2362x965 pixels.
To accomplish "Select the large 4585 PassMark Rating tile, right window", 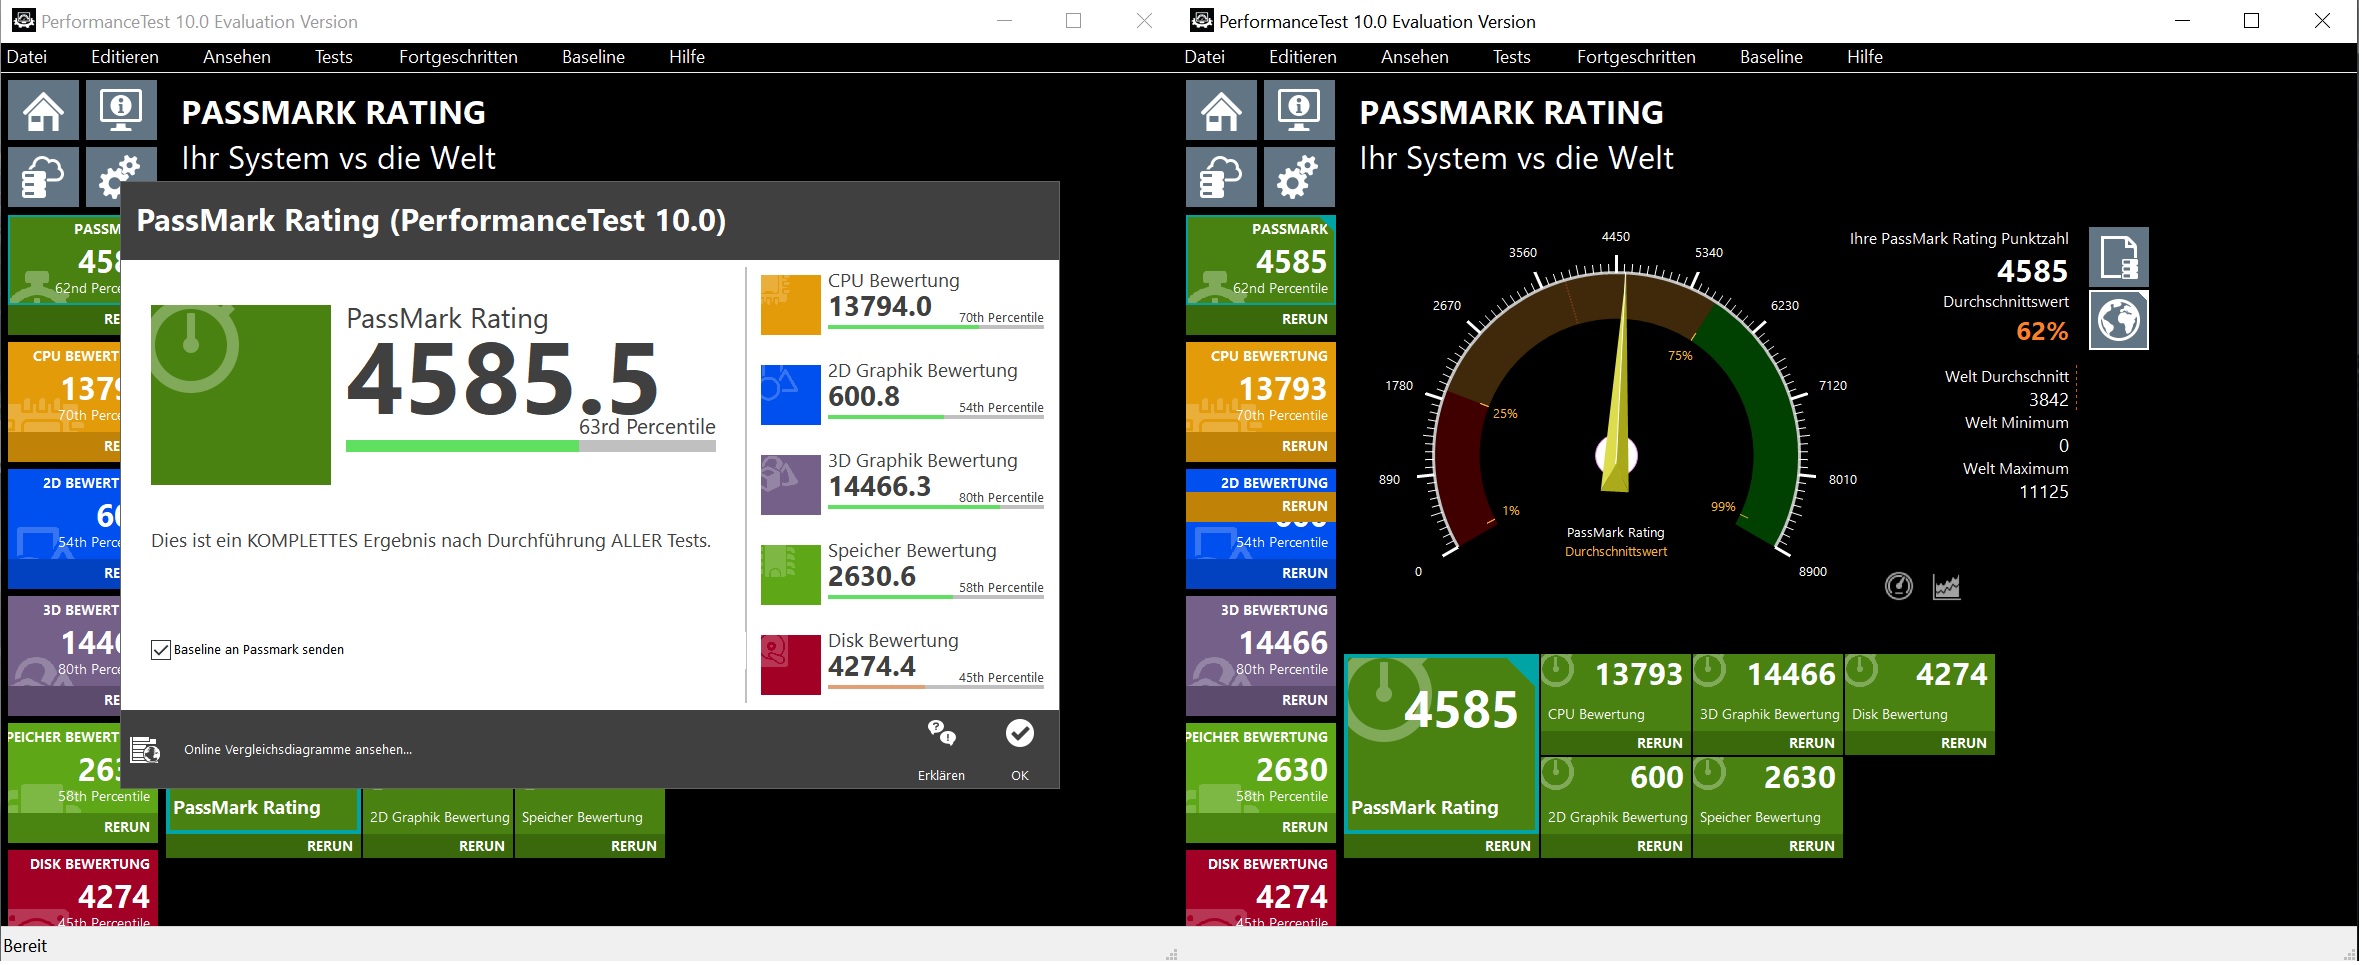I will coord(1441,744).
